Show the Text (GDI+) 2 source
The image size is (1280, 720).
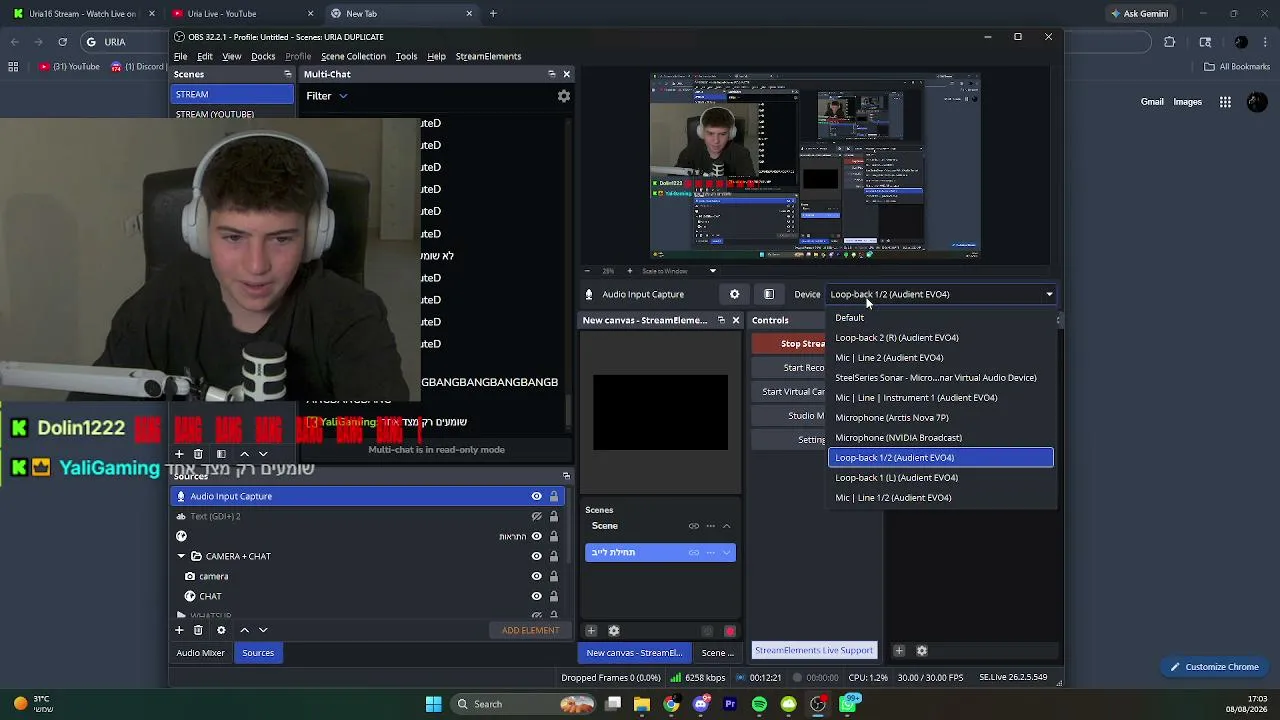536,516
